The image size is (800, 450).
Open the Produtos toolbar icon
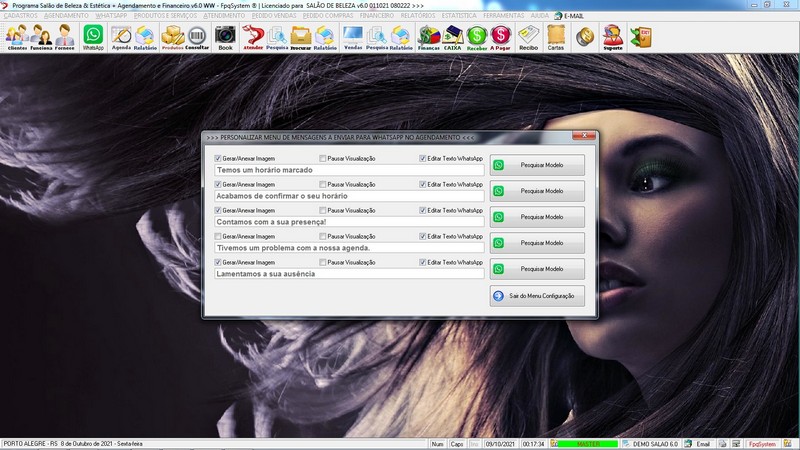(x=172, y=37)
